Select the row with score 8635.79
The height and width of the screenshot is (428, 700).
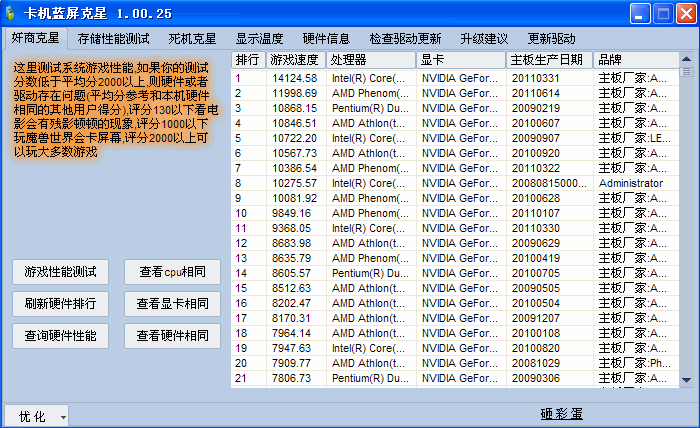click(x=455, y=258)
